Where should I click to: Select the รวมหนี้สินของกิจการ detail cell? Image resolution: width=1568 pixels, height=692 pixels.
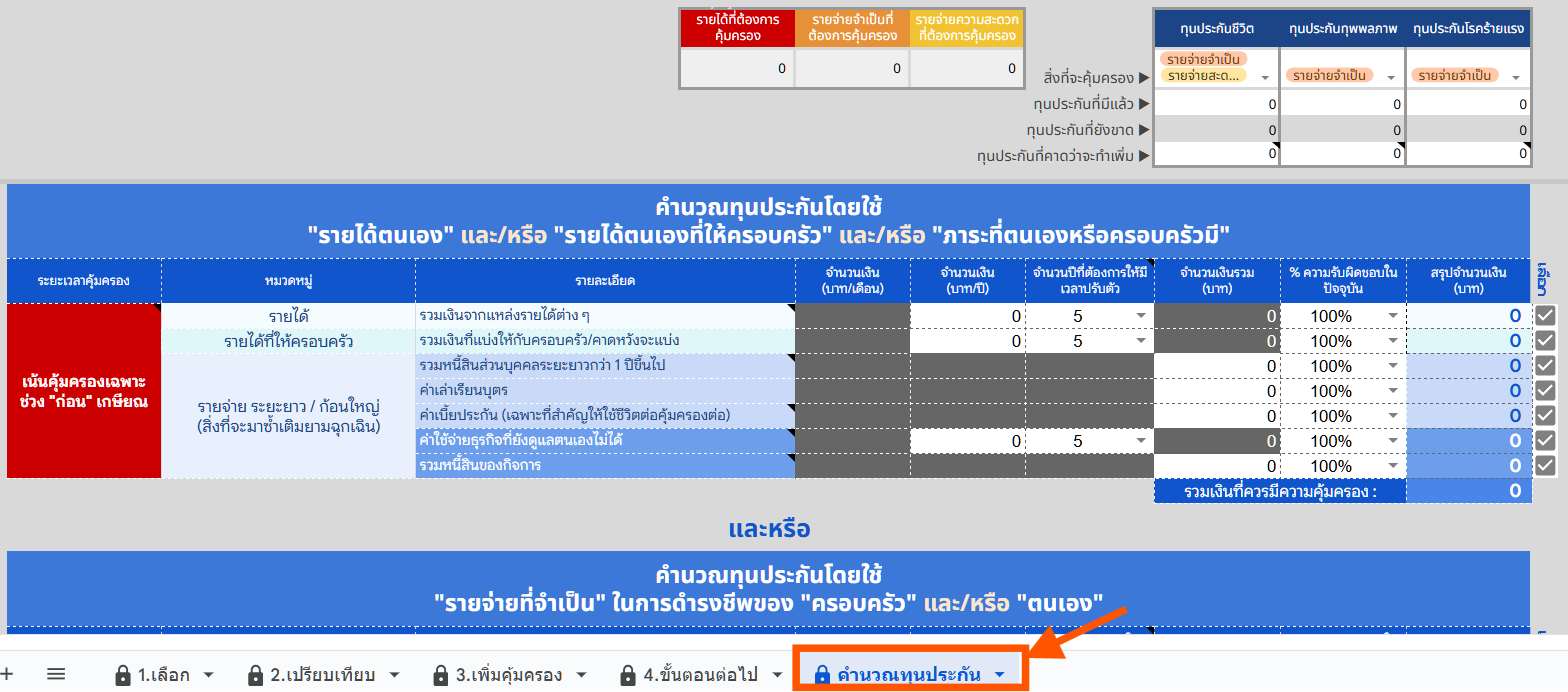[605, 466]
